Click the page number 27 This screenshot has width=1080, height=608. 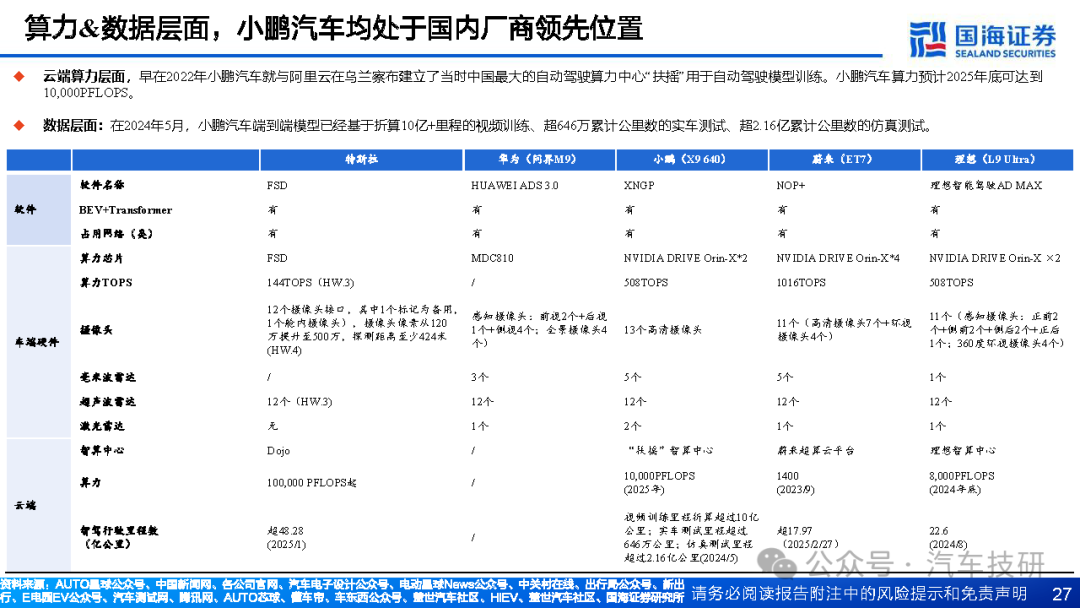1061,593
